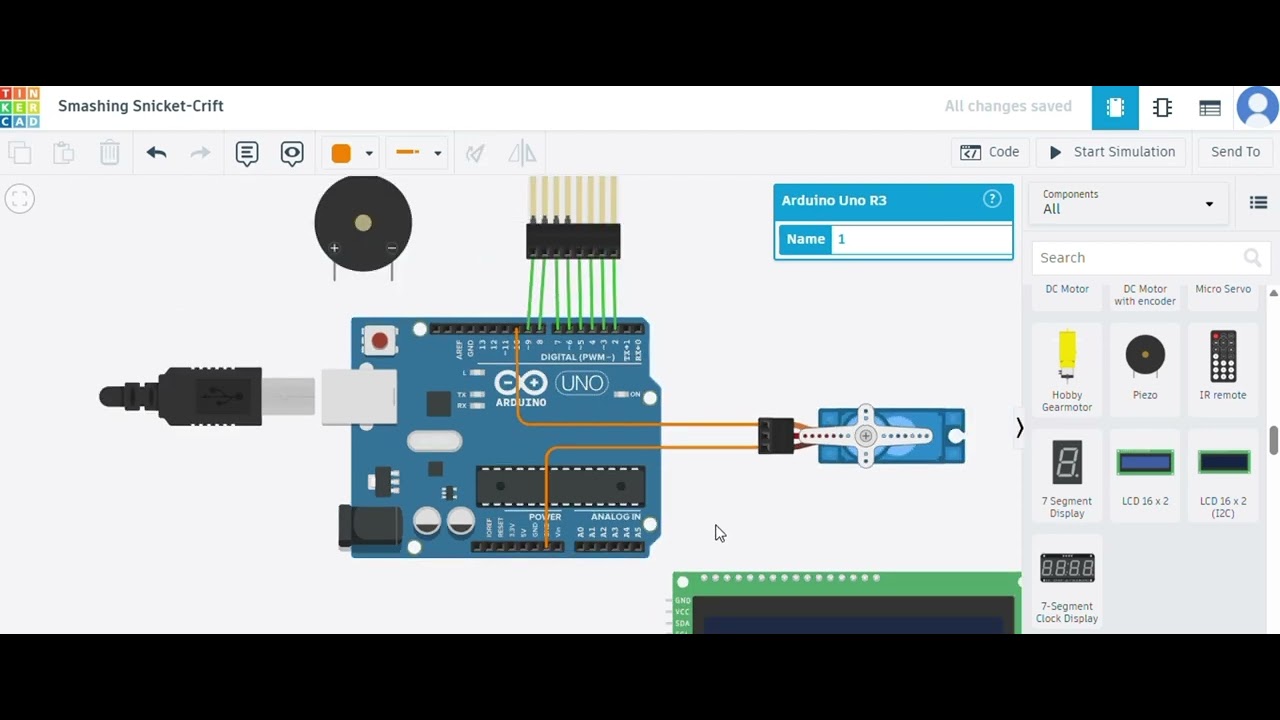This screenshot has height=720, width=1280.
Task: Click the copy icon in toolbar
Action: [20, 153]
